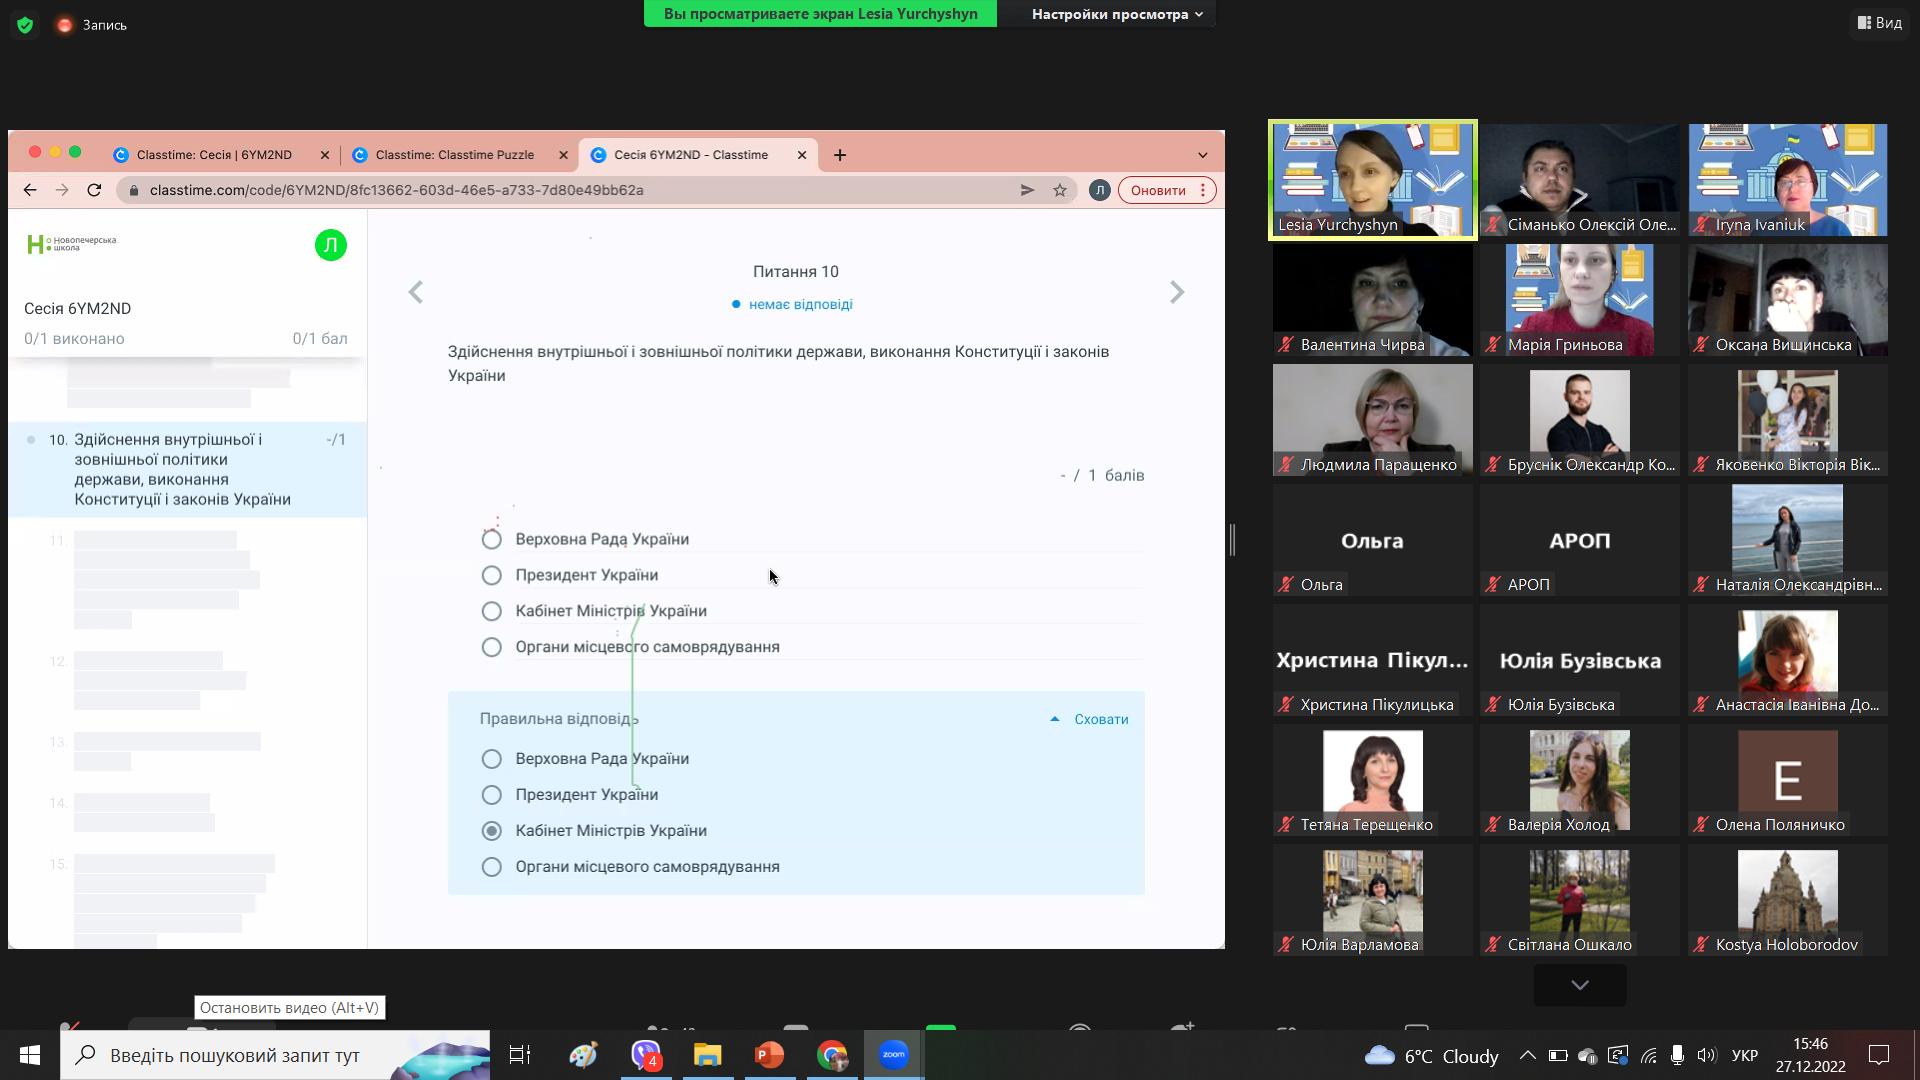Select Iryna Ivaniuk video thumbnail
Screen dimensions: 1920x1080
point(1787,180)
